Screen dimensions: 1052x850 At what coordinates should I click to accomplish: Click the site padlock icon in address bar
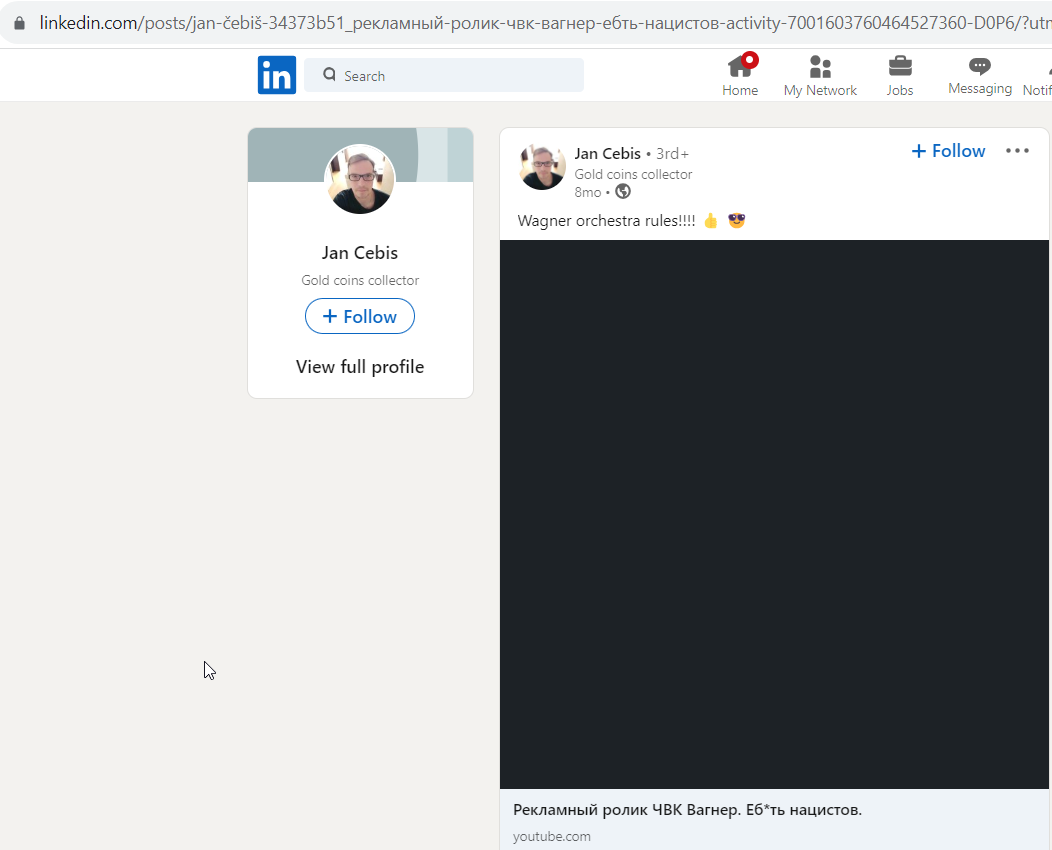pyautogui.click(x=19, y=23)
